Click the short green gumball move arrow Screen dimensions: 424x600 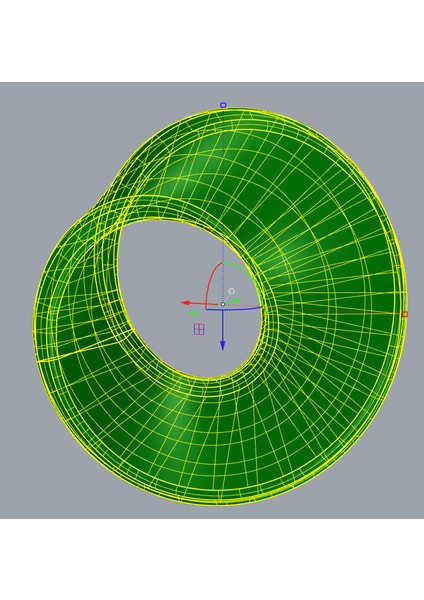click(x=233, y=301)
